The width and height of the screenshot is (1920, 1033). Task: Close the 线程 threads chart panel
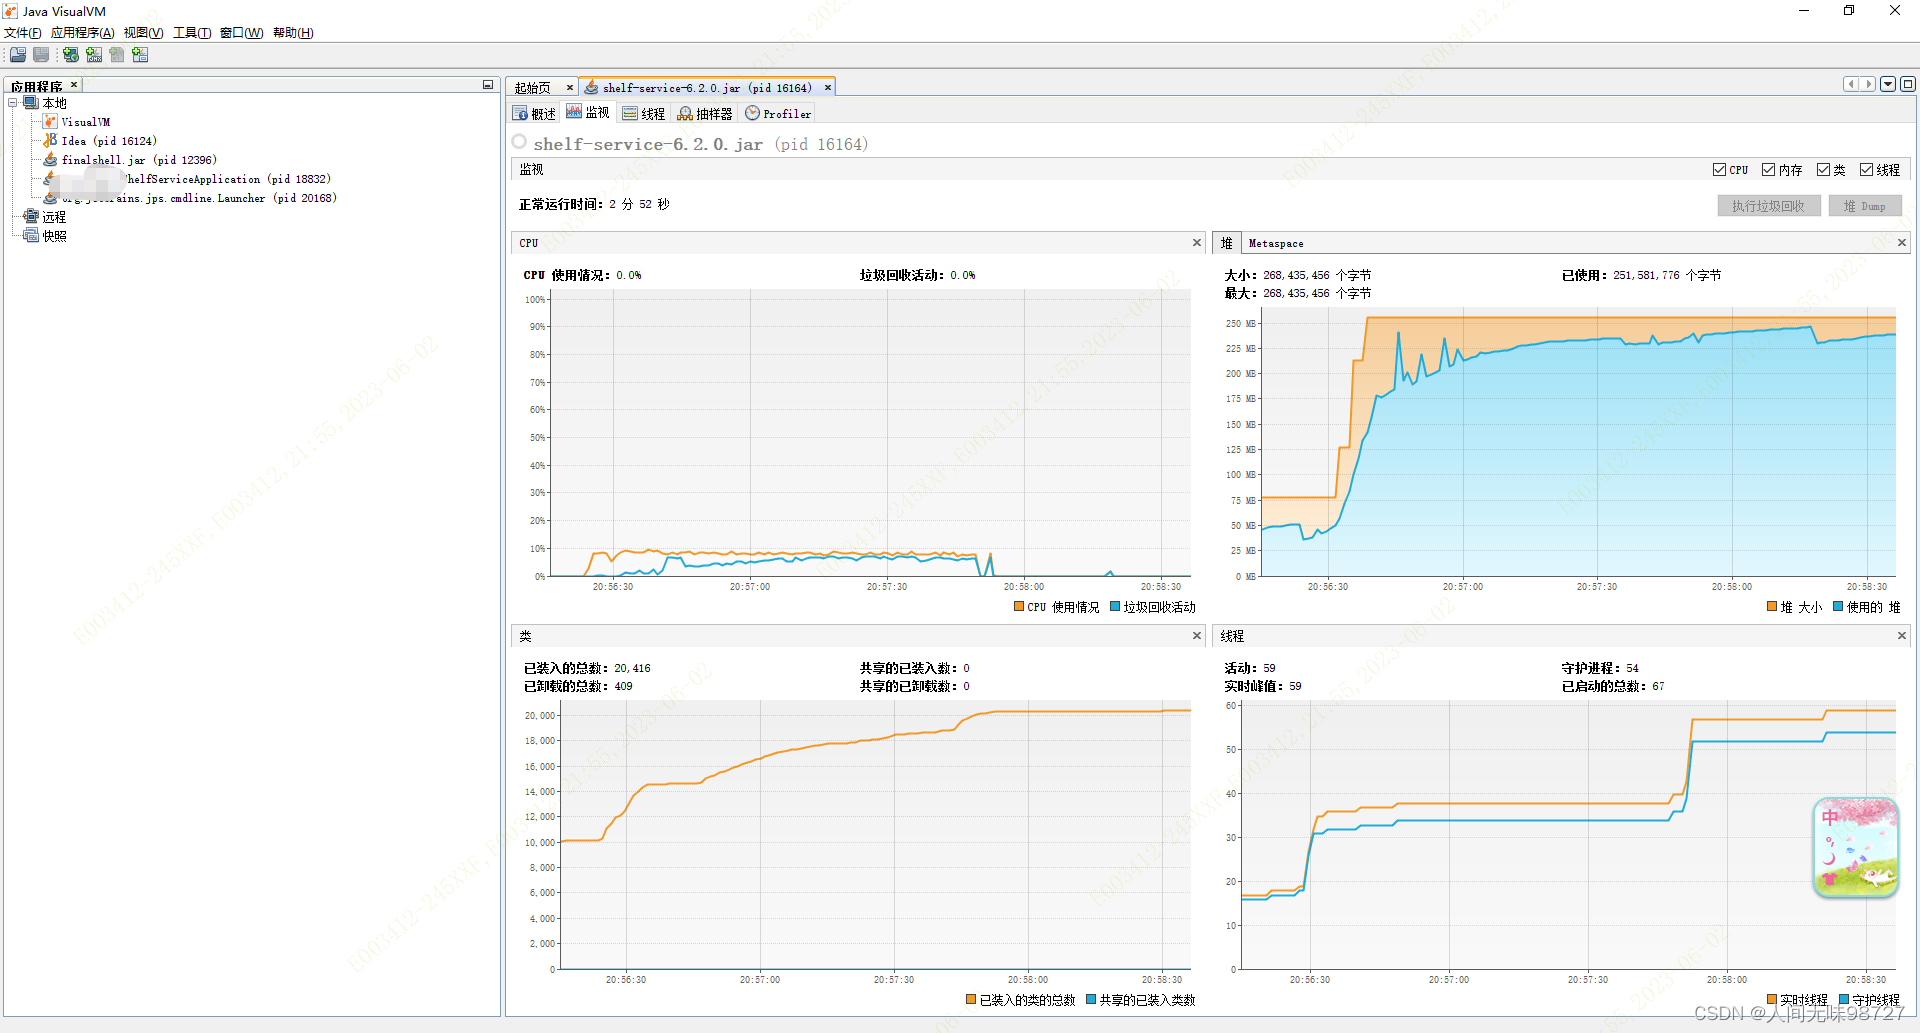coord(1902,636)
